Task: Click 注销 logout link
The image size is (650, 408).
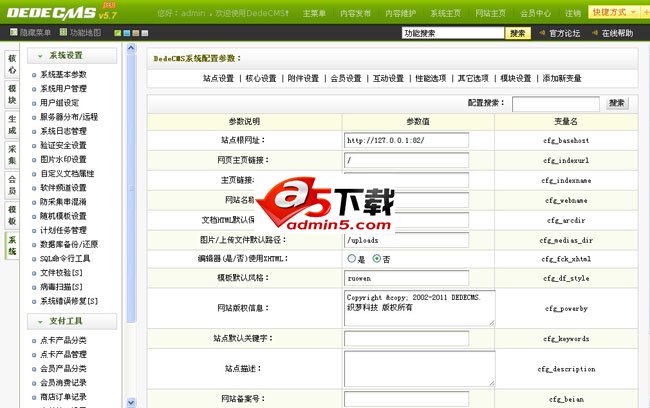Action: point(573,13)
